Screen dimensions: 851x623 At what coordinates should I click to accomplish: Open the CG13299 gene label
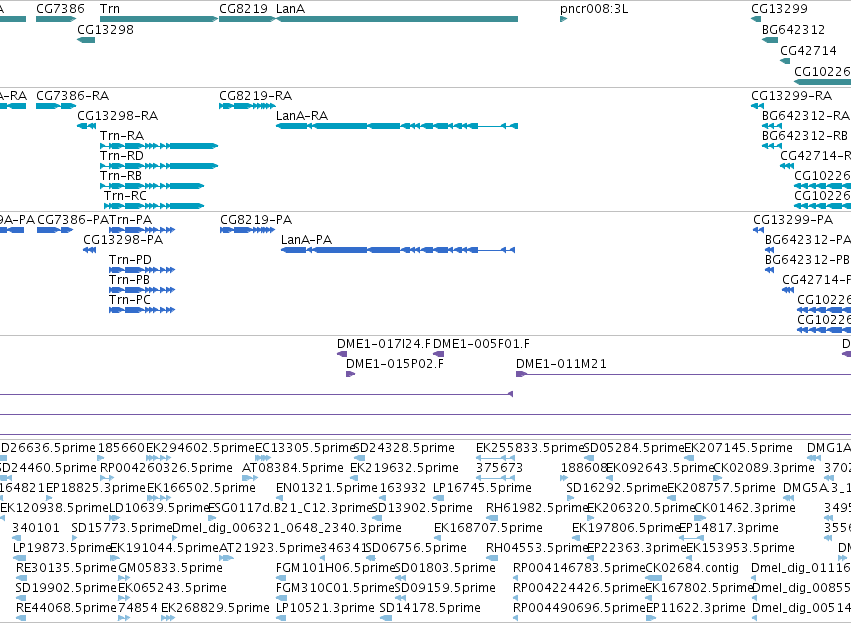pos(779,9)
